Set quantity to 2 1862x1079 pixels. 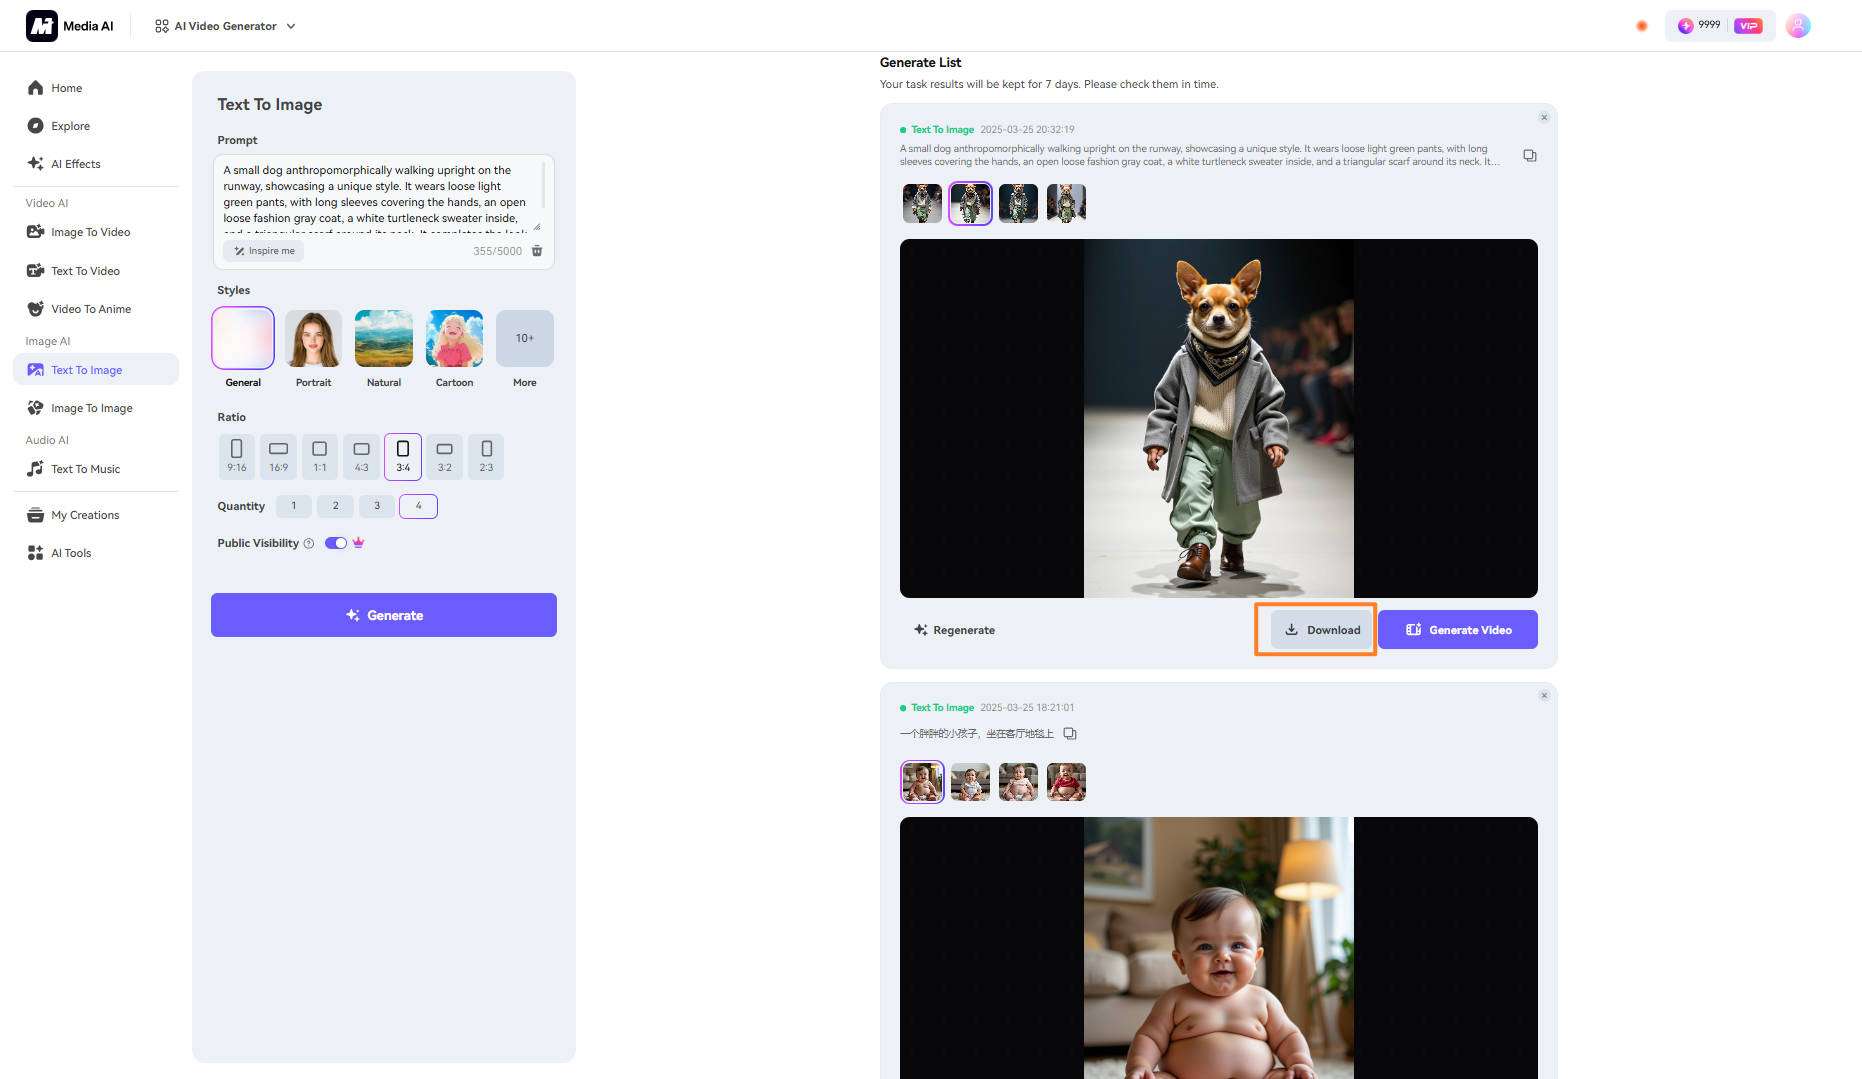tap(335, 506)
